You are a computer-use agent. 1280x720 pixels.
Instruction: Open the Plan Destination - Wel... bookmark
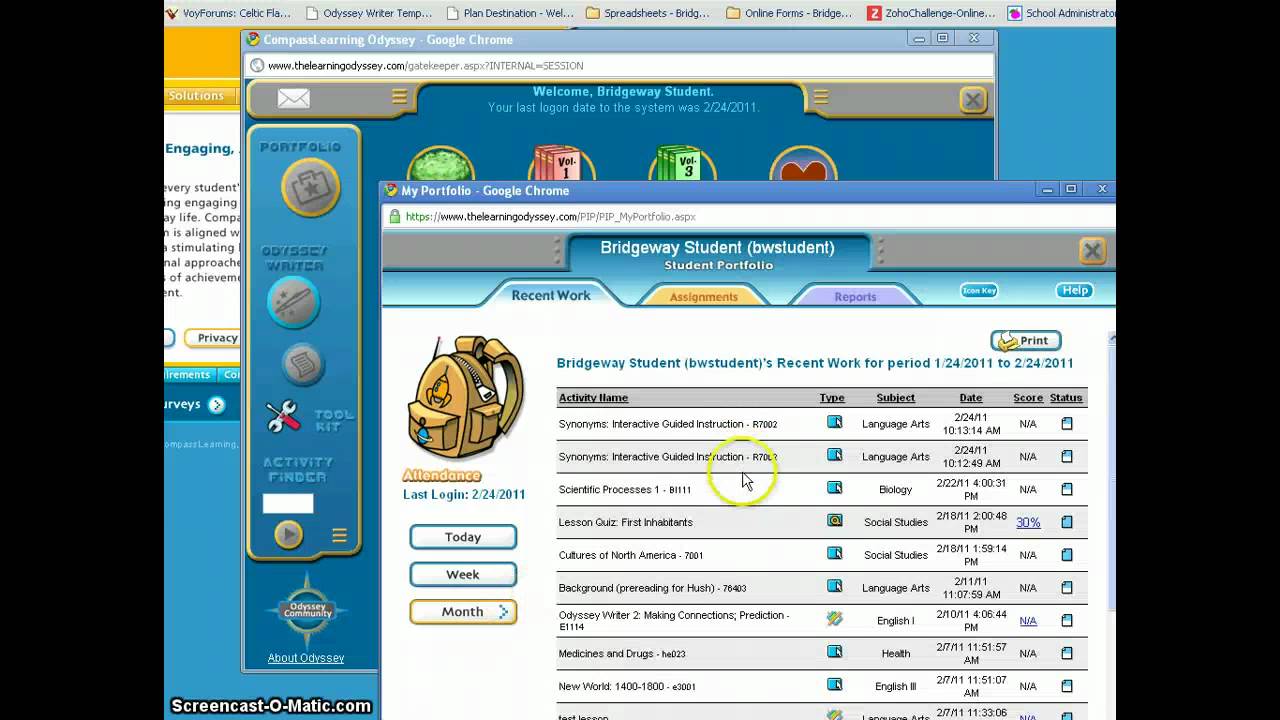[x=509, y=13]
